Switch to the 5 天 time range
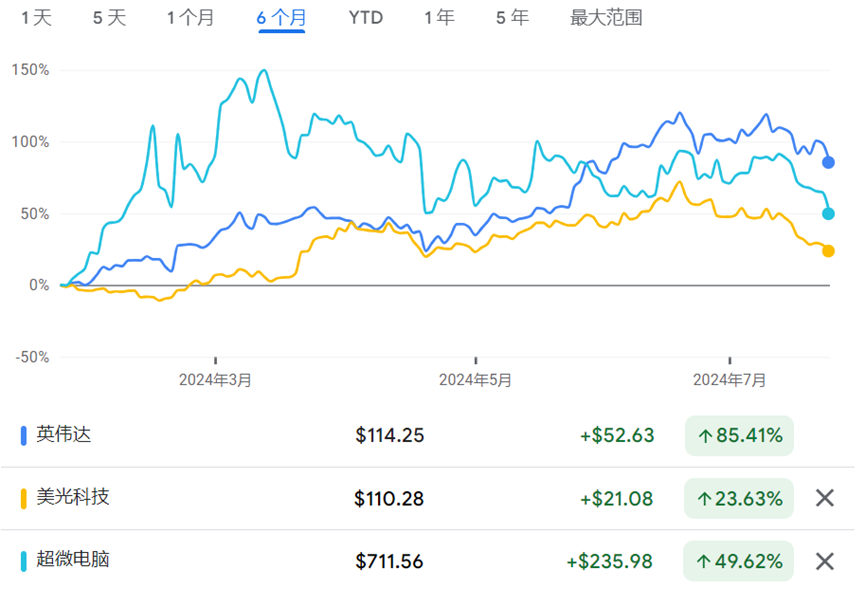Viewport: 865px width, 589px height. pos(109,18)
